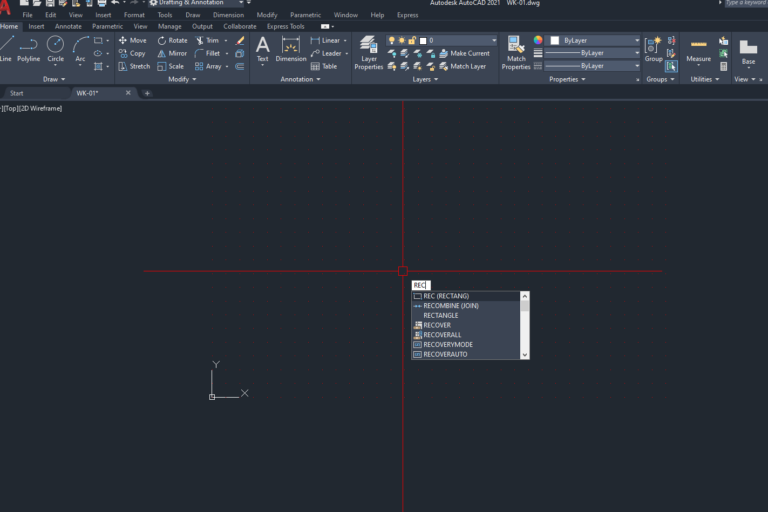This screenshot has height=512, width=768.
Task: Click the Move tool in Modify panel
Action: click(x=133, y=40)
